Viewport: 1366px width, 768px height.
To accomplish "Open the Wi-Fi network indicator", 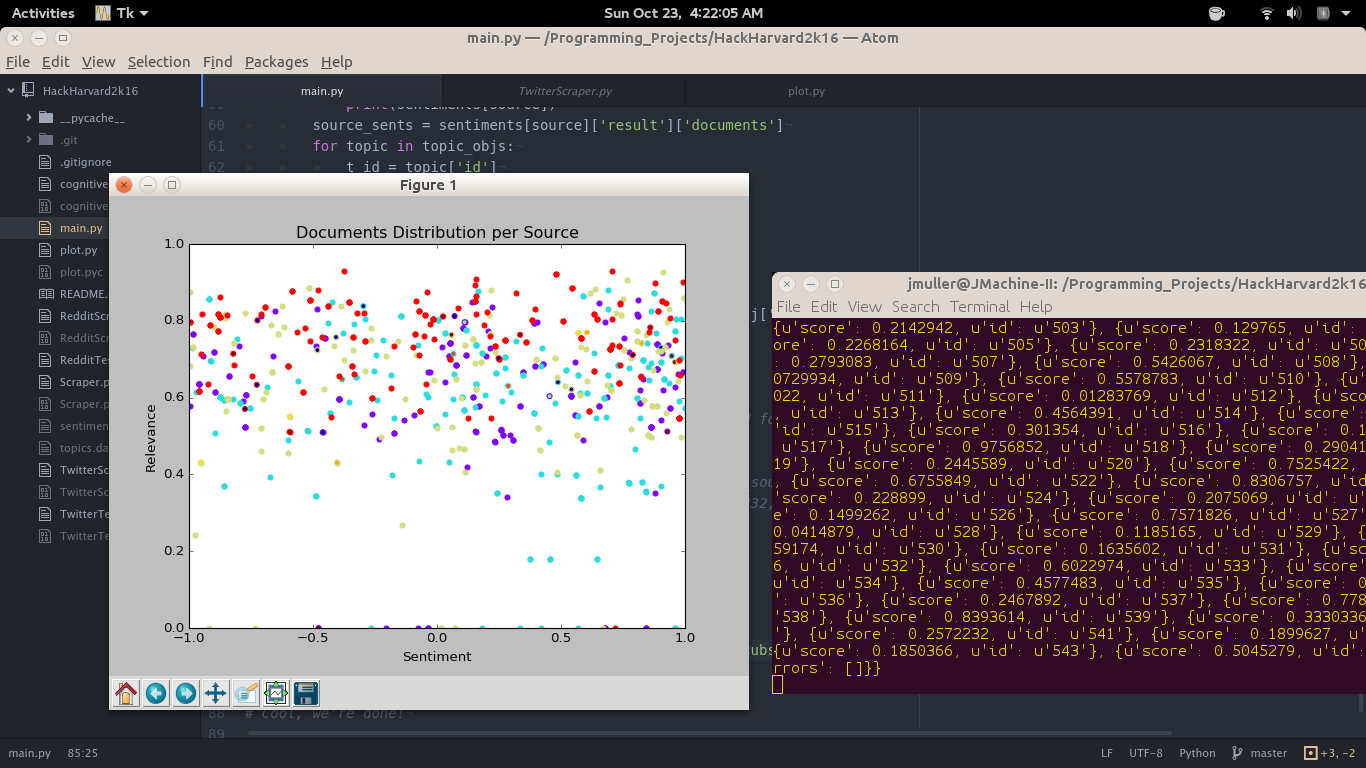I will point(1266,13).
